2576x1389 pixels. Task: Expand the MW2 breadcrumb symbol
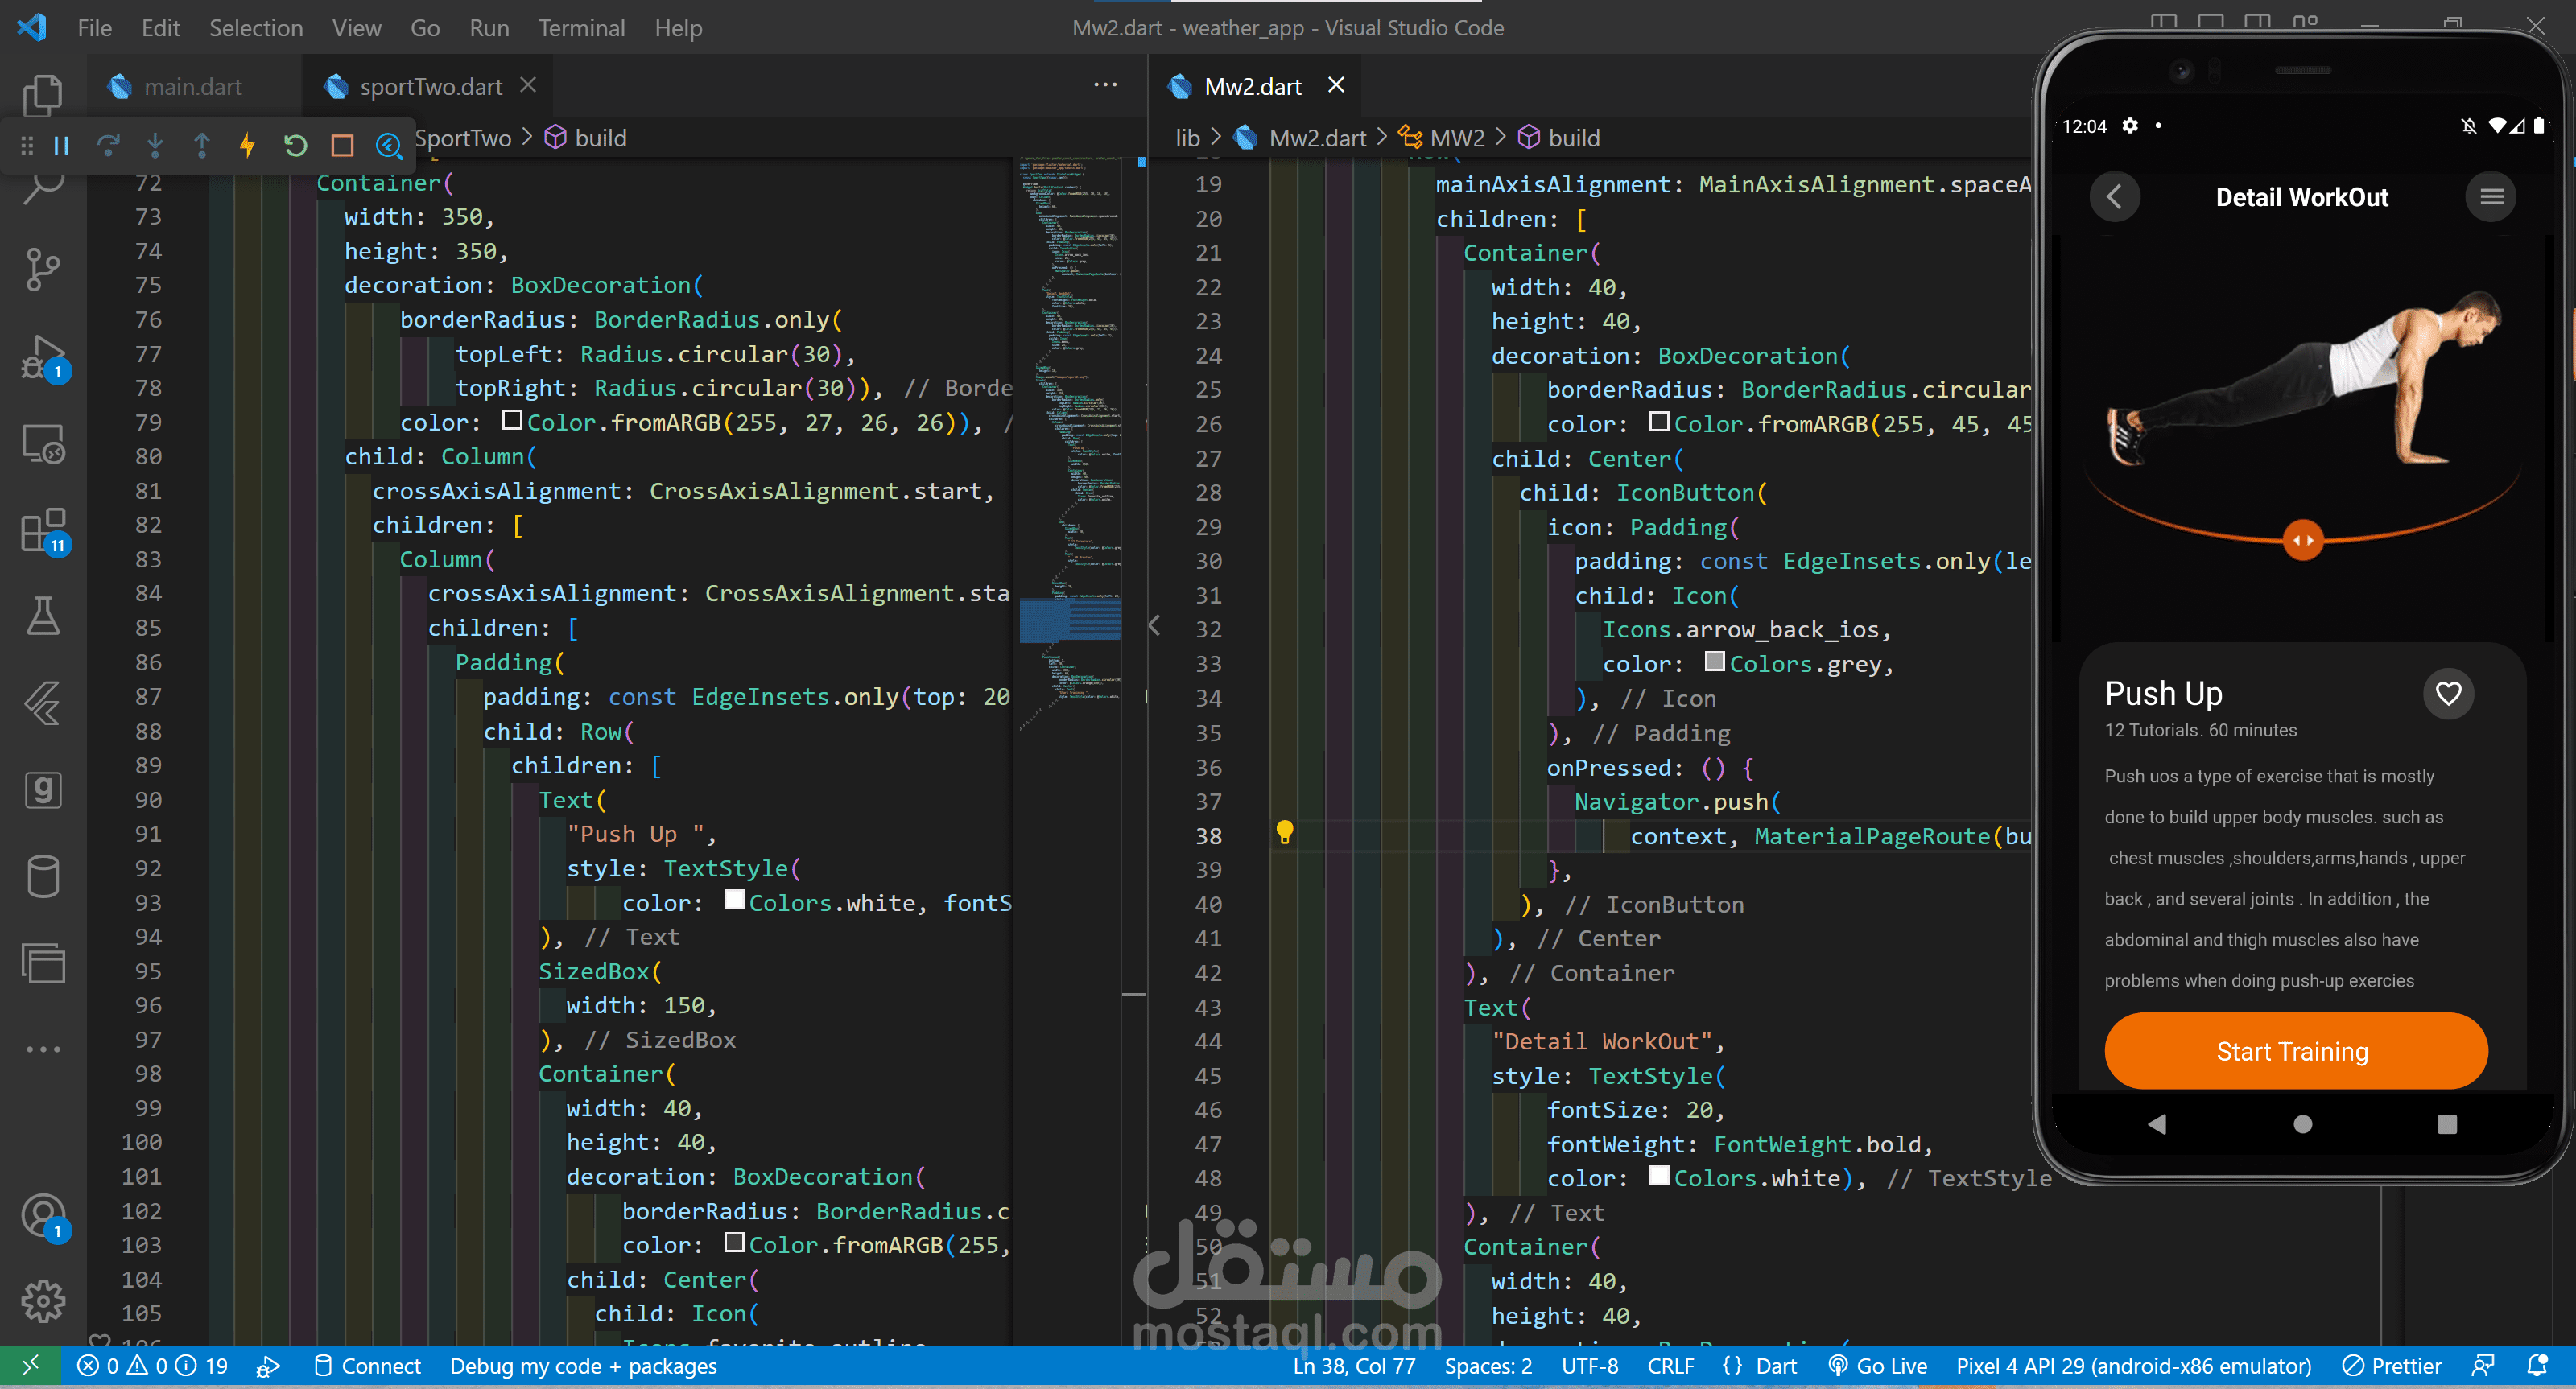(1456, 138)
